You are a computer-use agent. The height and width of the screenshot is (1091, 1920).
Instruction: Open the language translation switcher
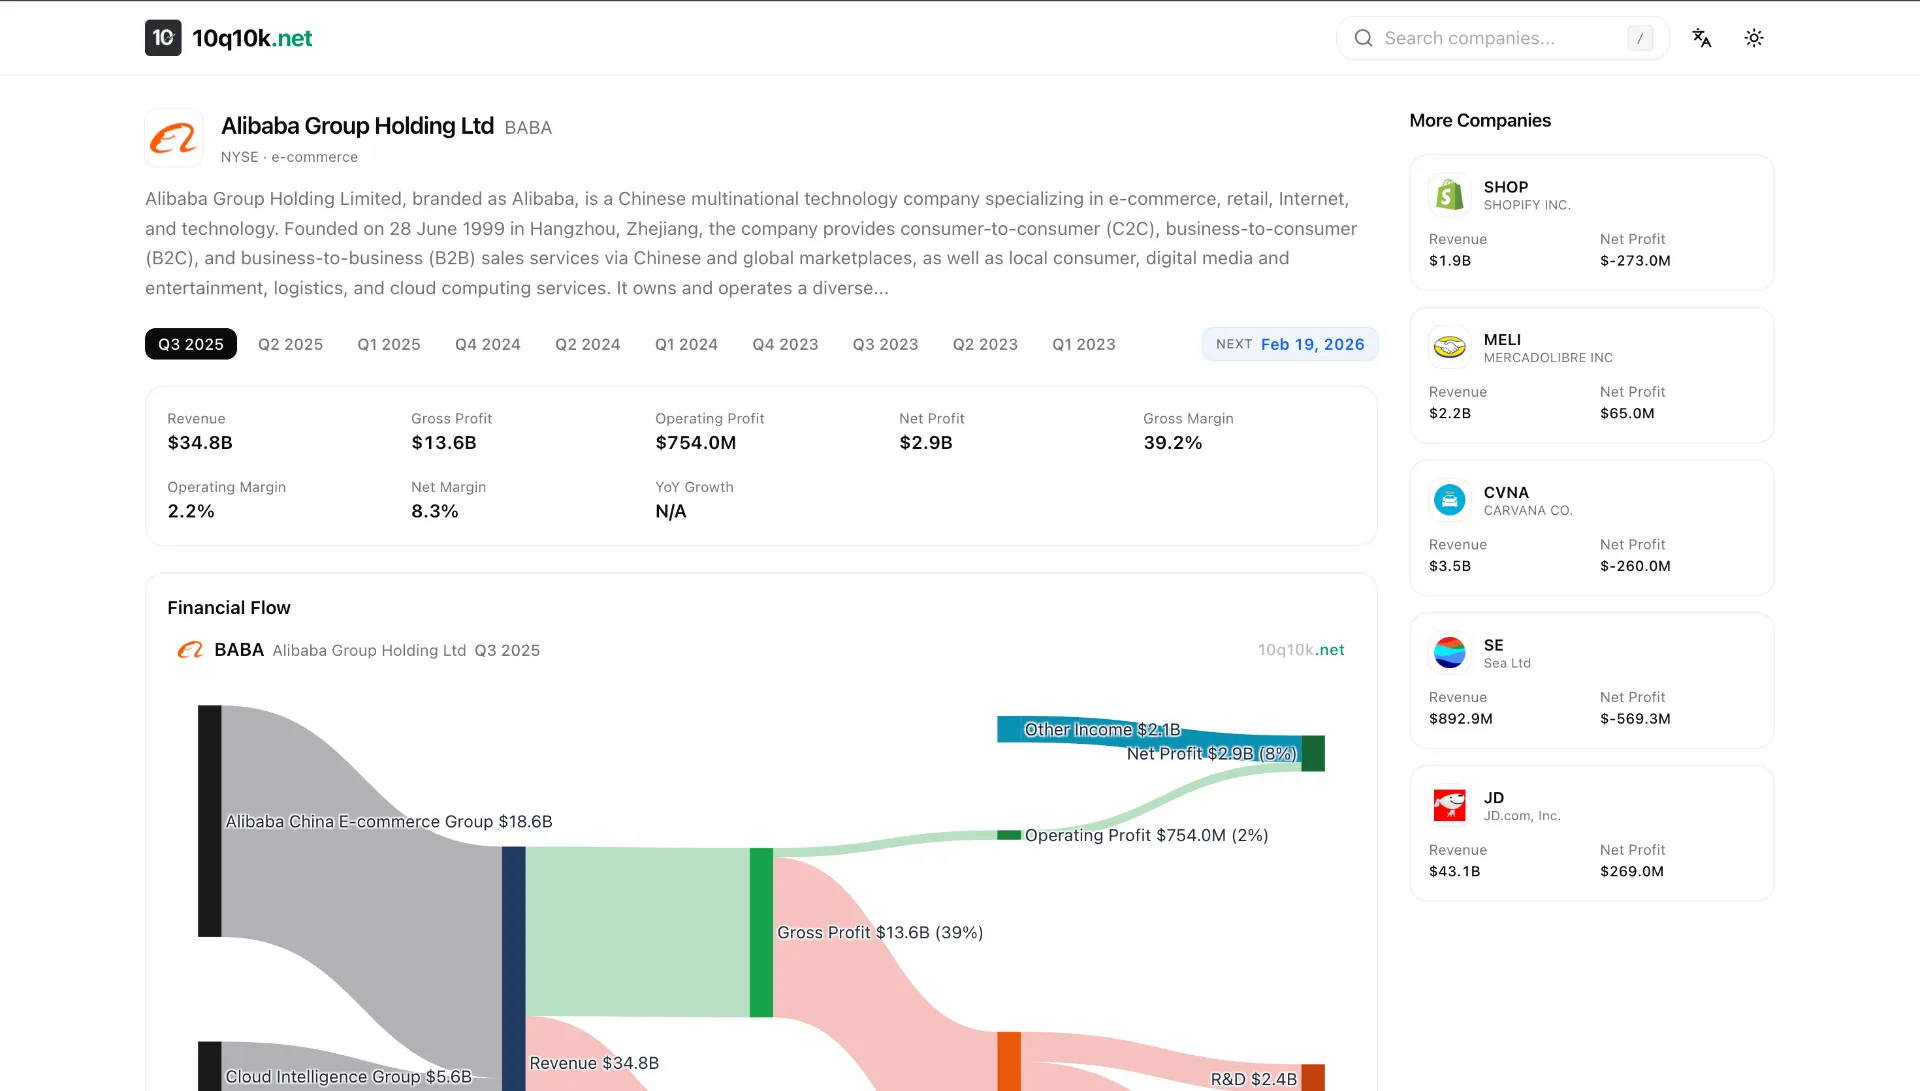click(x=1701, y=38)
